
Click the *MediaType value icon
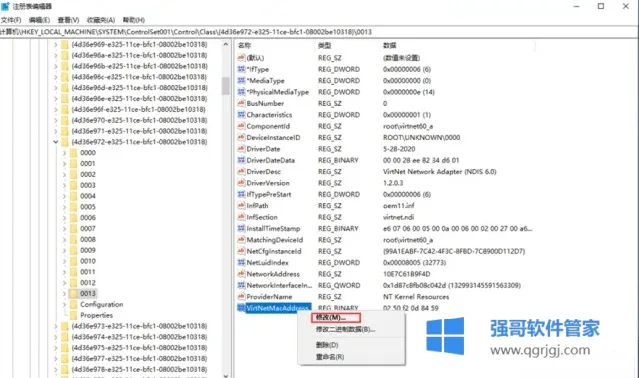point(241,81)
